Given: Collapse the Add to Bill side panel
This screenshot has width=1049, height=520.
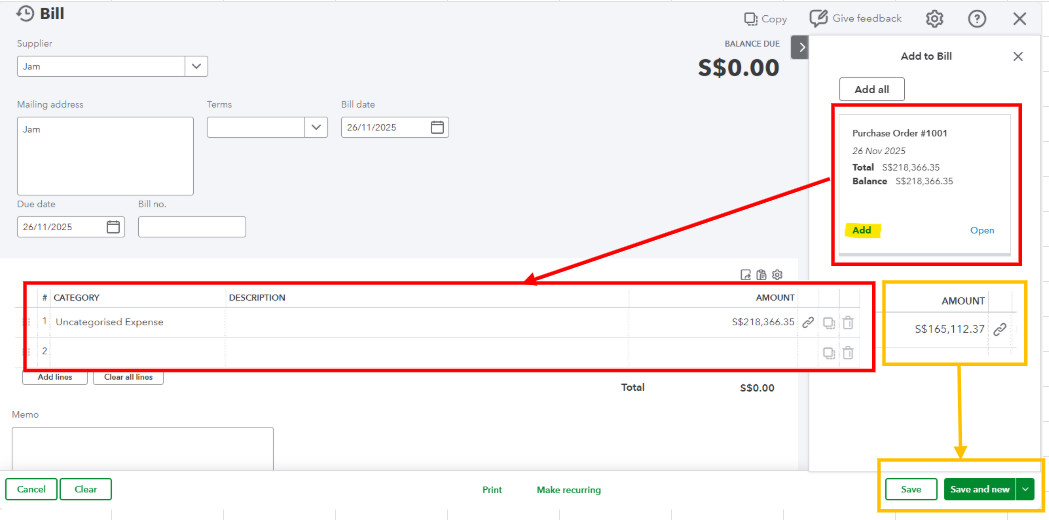Looking at the screenshot, I should [x=799, y=48].
